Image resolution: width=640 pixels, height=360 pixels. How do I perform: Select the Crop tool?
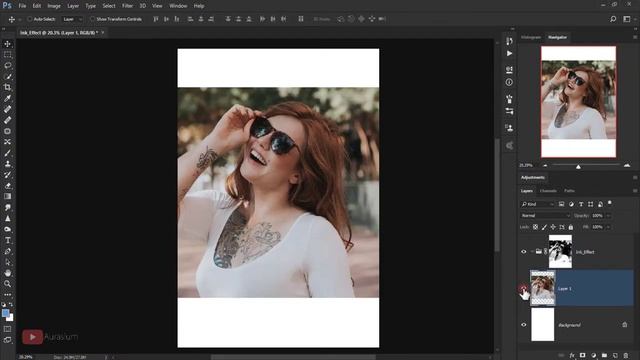coord(7,87)
